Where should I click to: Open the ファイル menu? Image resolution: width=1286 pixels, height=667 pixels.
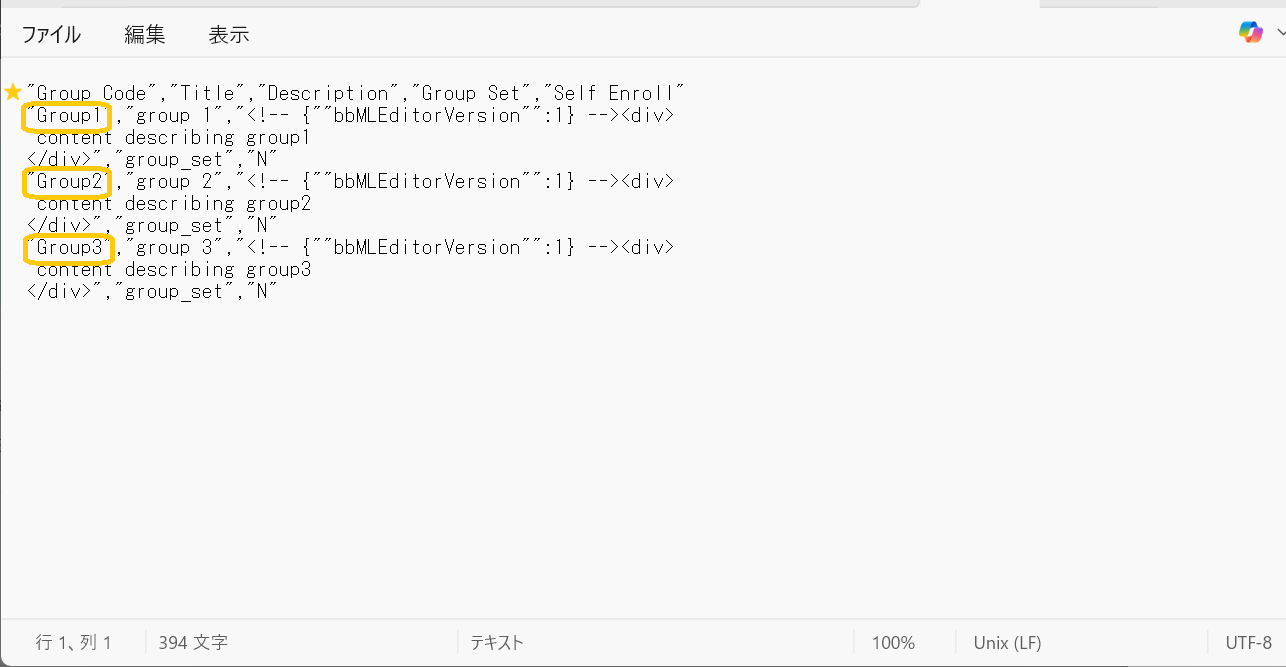pyautogui.click(x=51, y=35)
